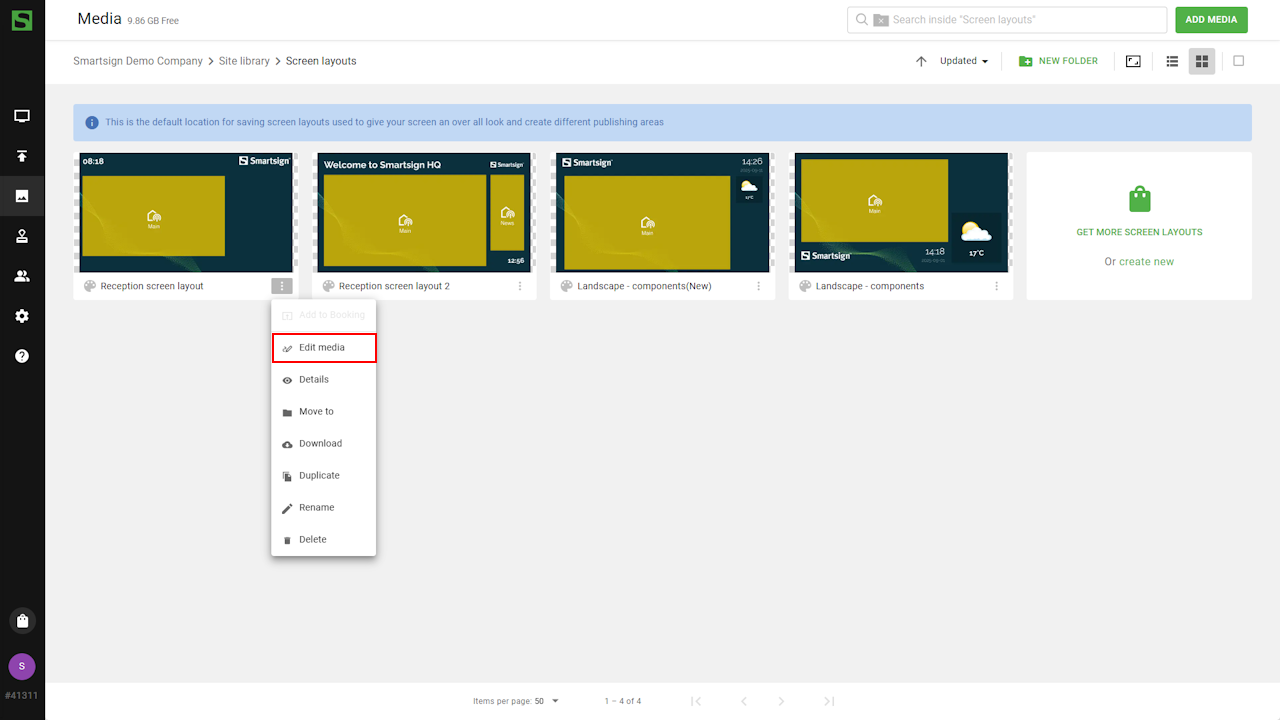Open Landscape - components layout thumbnail
Image resolution: width=1280 pixels, height=720 pixels.
point(900,212)
